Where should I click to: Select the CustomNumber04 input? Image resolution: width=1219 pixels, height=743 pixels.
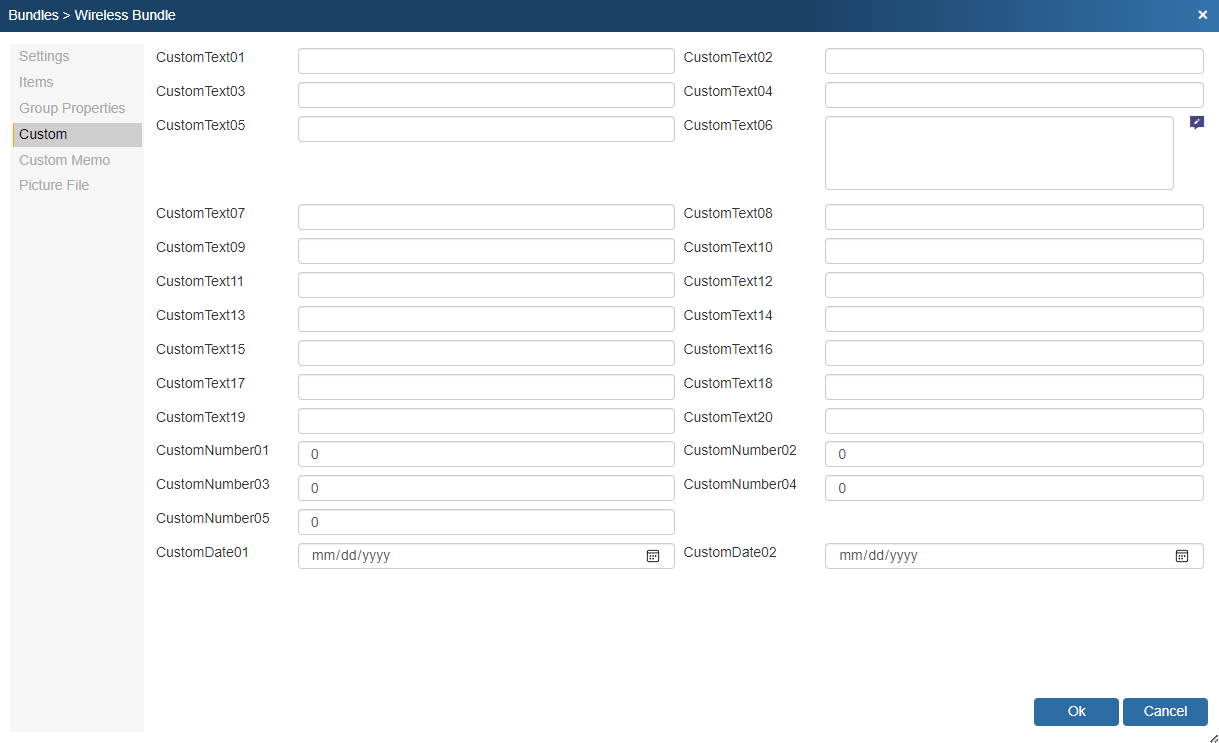pos(1014,488)
